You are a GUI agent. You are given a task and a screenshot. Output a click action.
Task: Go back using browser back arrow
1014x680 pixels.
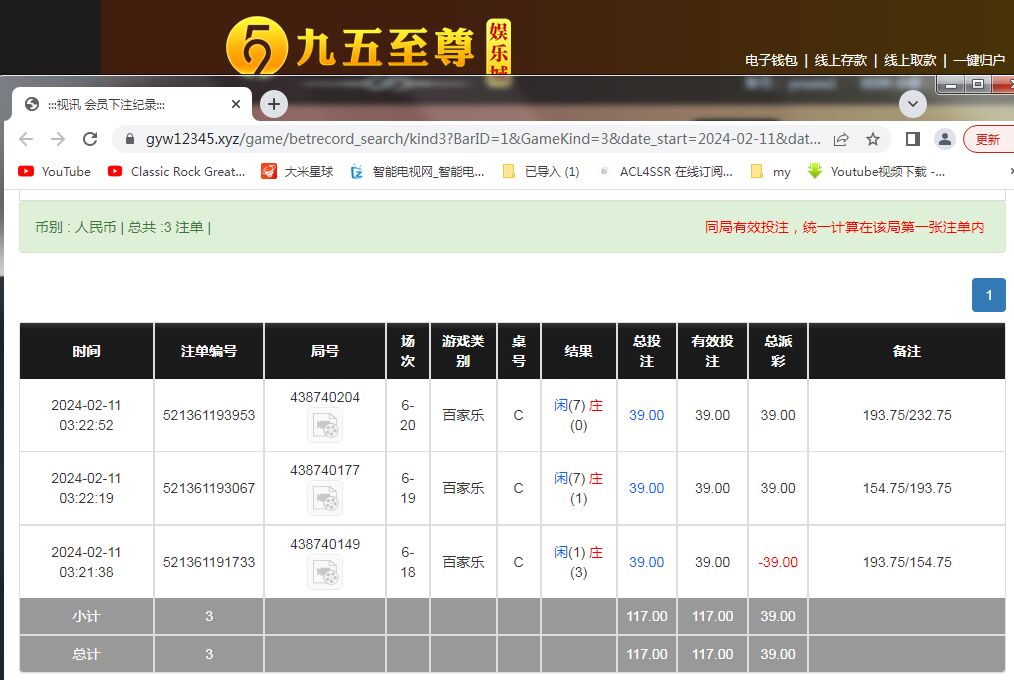pos(26,139)
